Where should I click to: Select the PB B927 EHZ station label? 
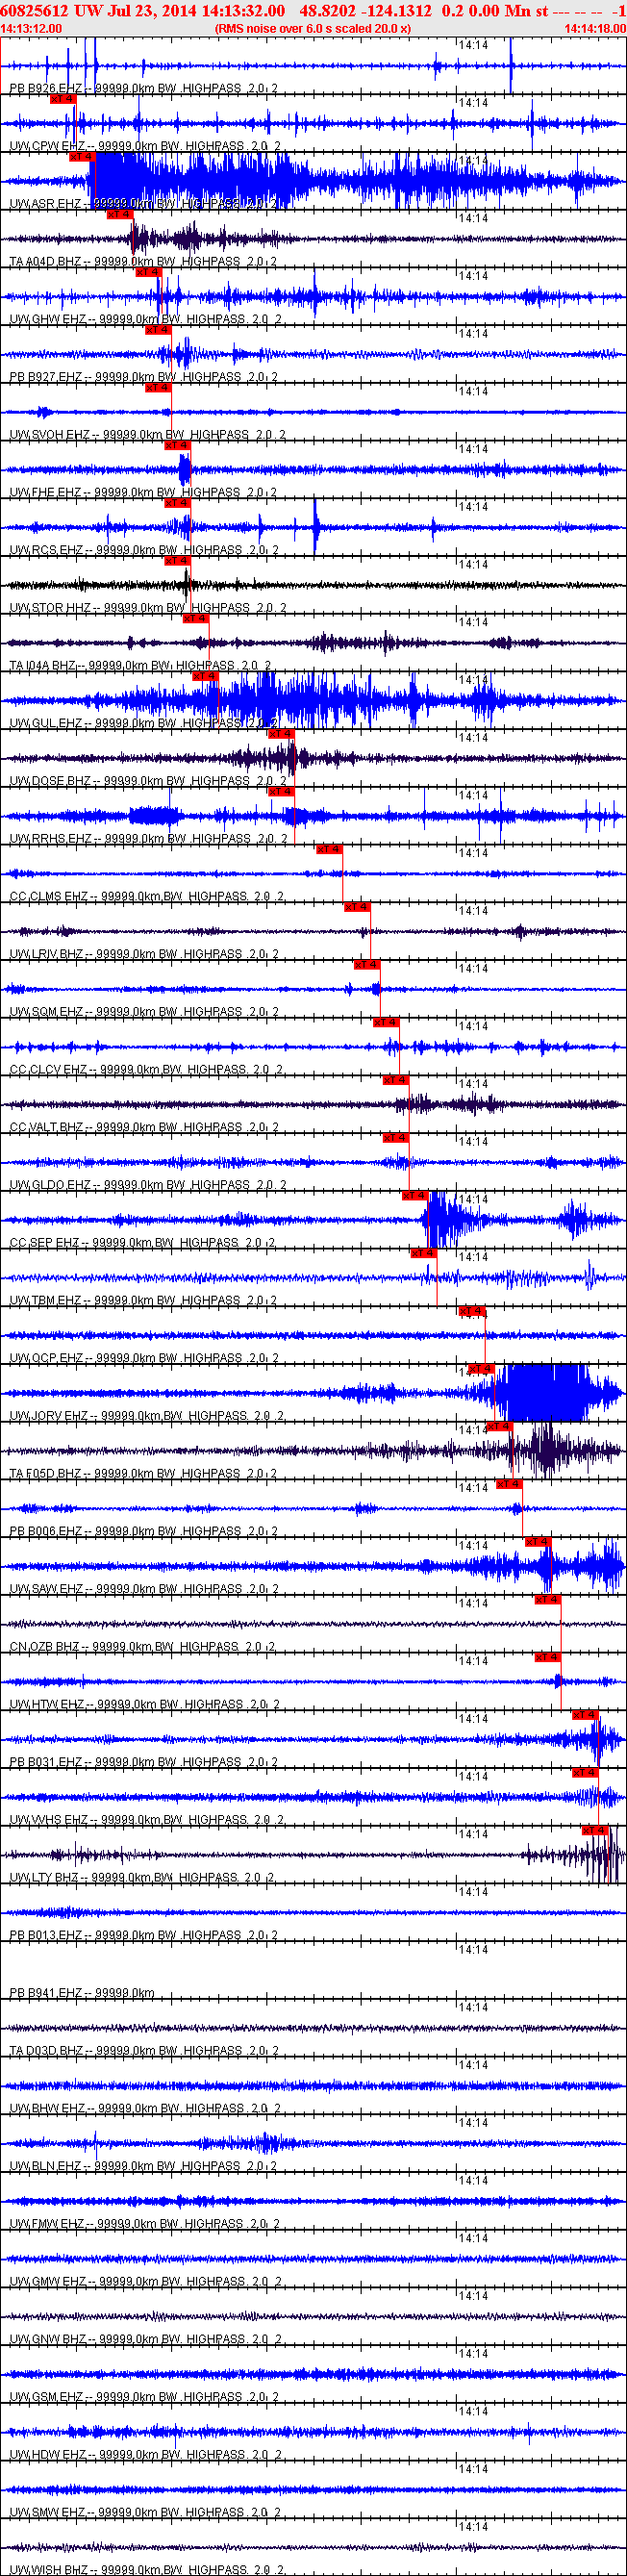point(144,378)
